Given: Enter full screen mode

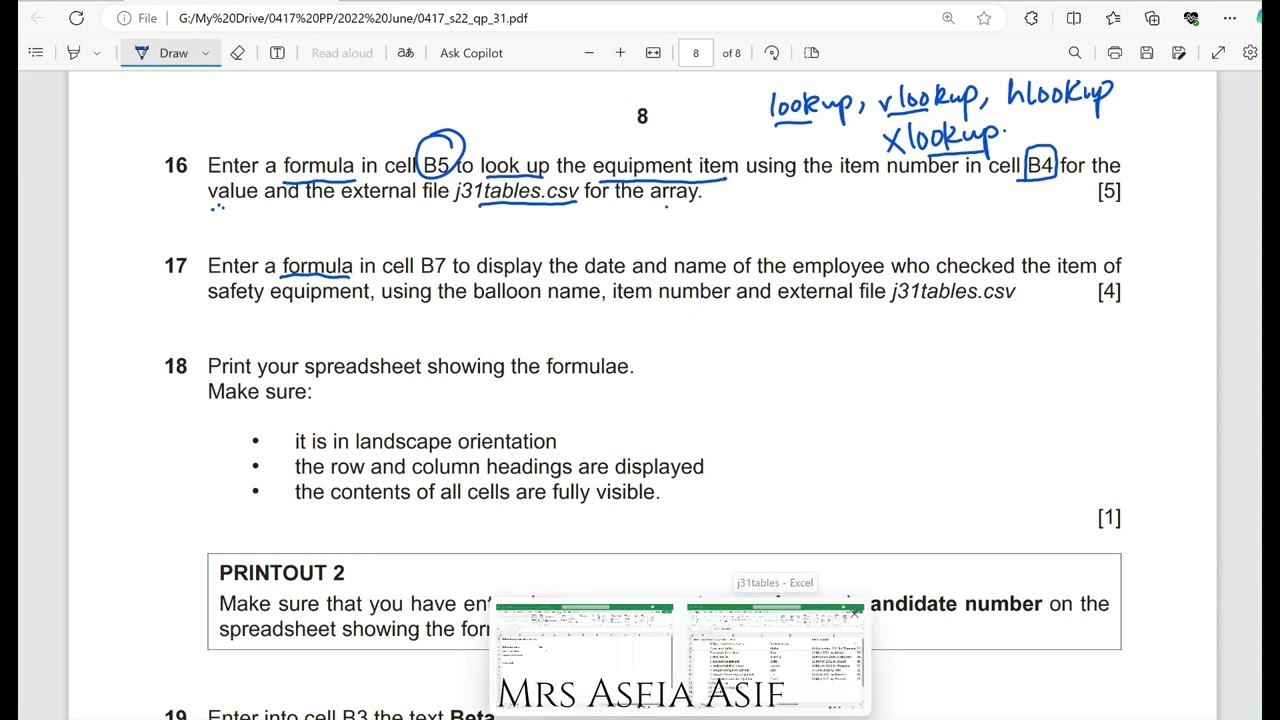Looking at the screenshot, I should (1218, 53).
